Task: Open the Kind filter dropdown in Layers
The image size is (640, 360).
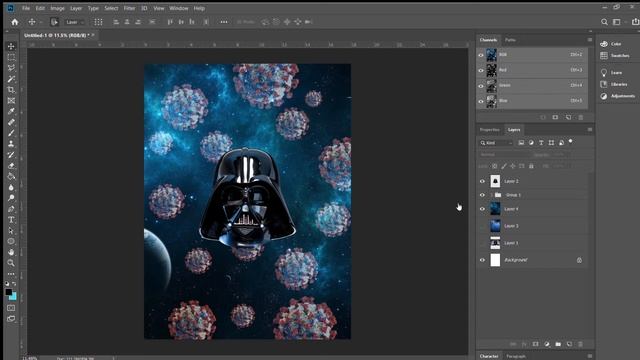Action: [496, 143]
